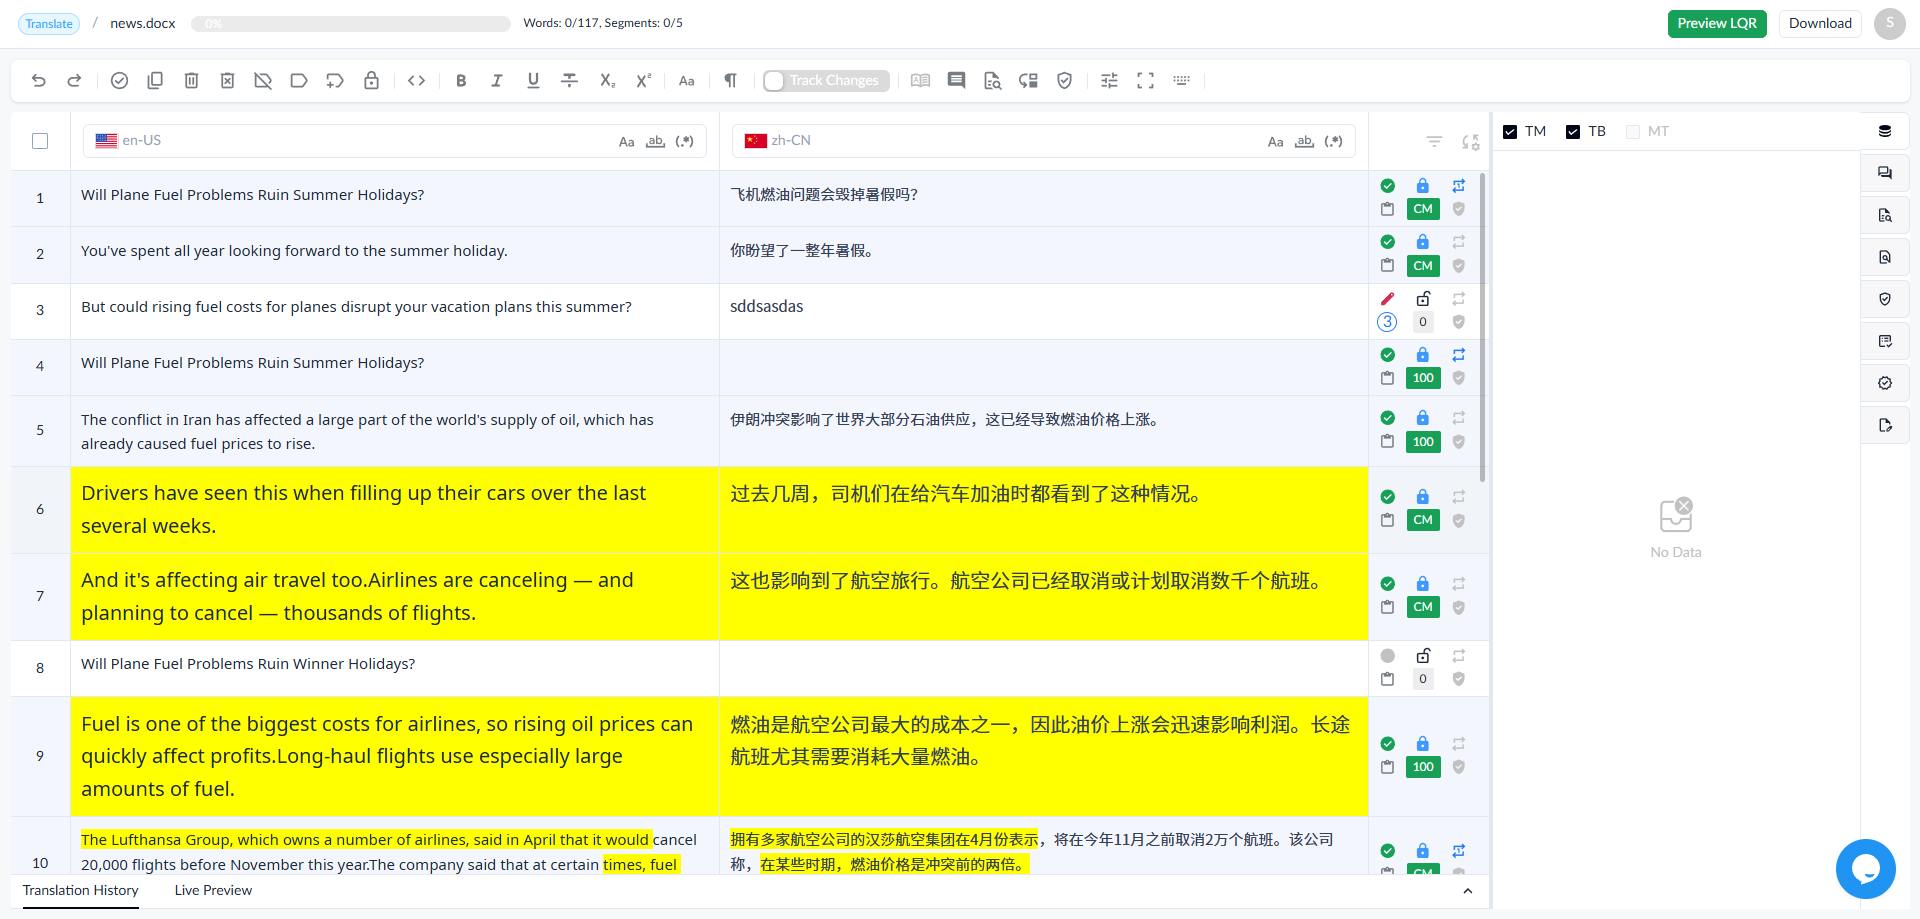Toggle the Track Changes switch

pos(825,81)
